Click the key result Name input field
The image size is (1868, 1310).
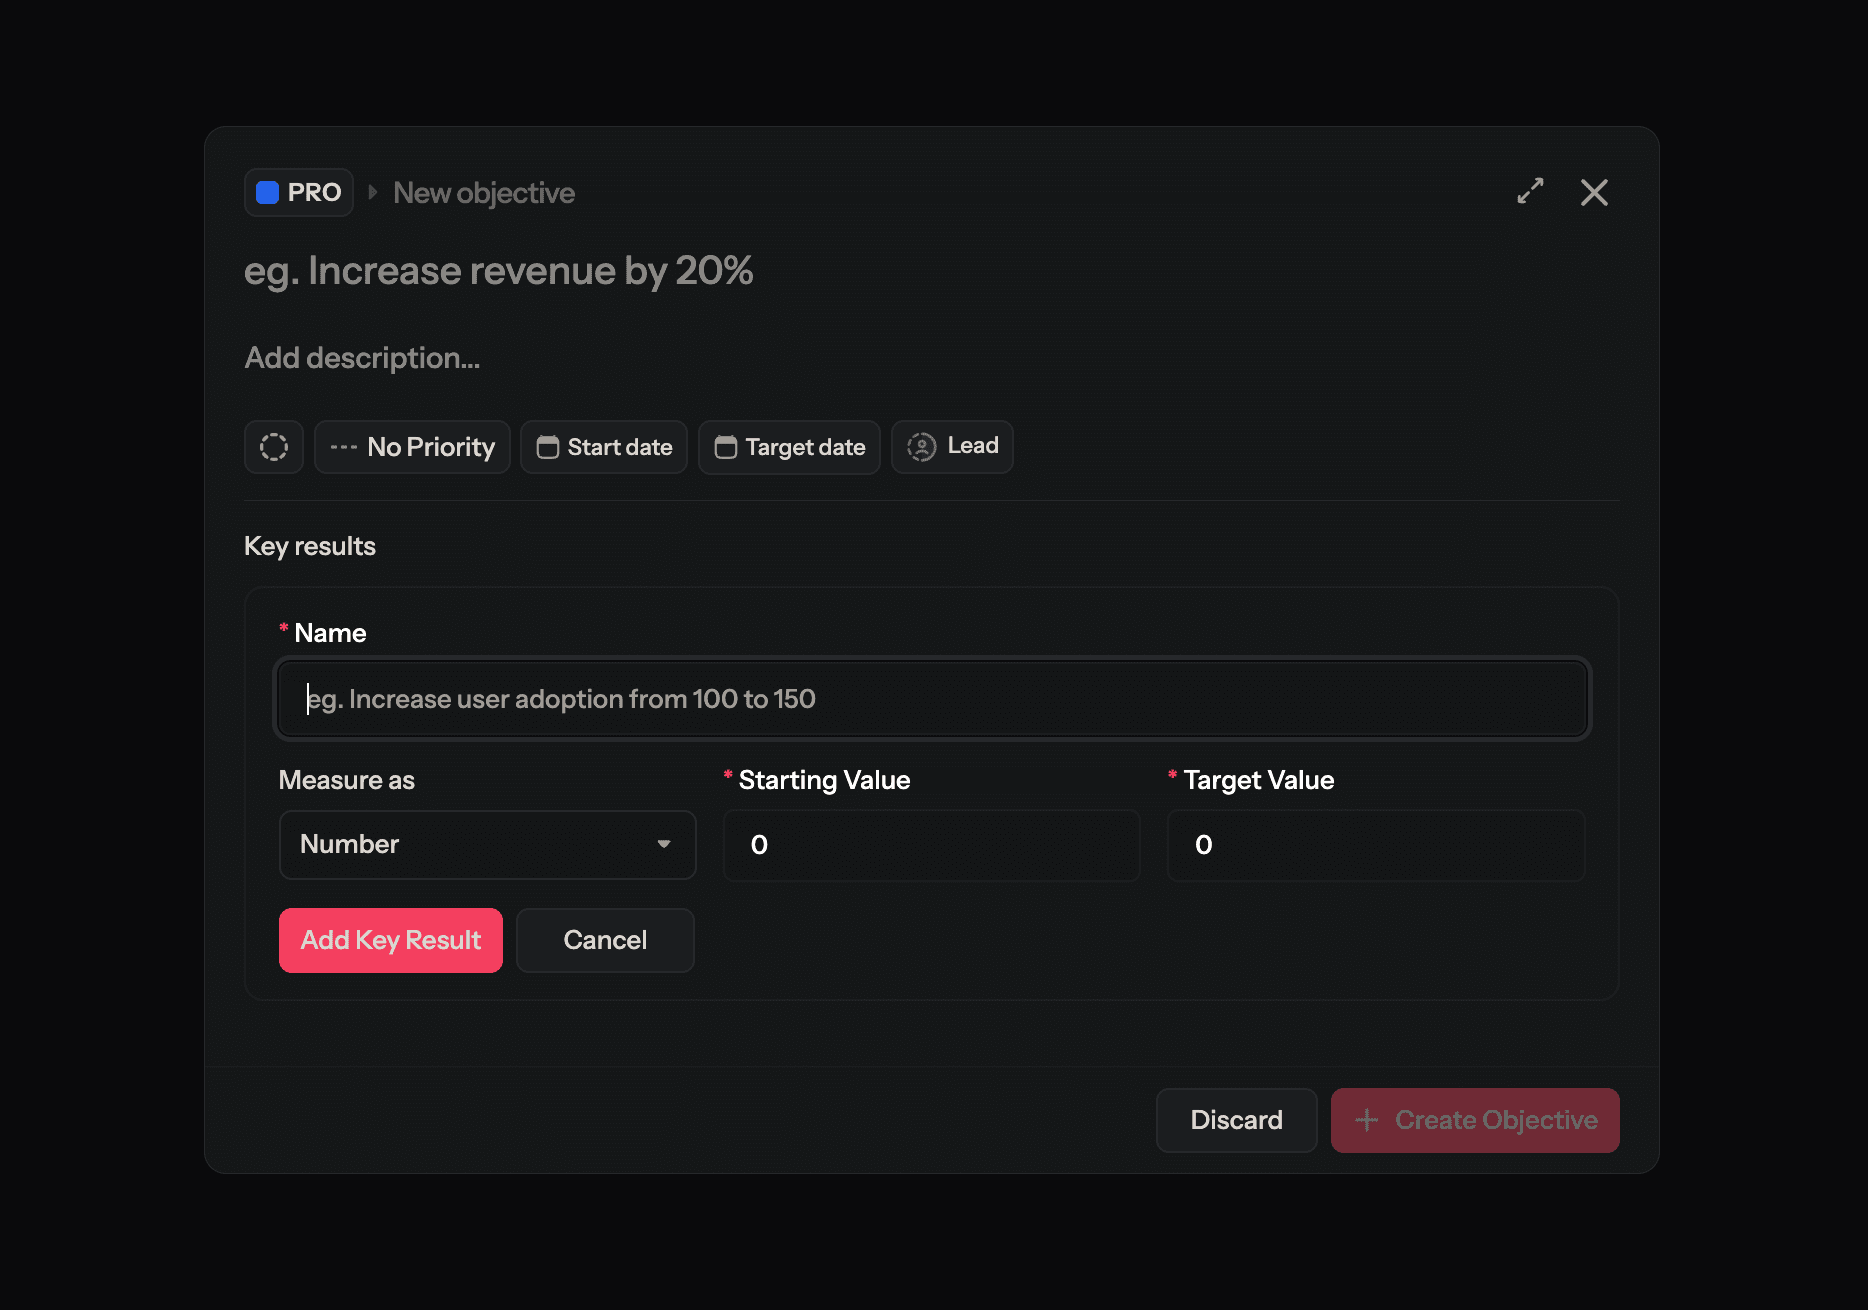(x=932, y=698)
